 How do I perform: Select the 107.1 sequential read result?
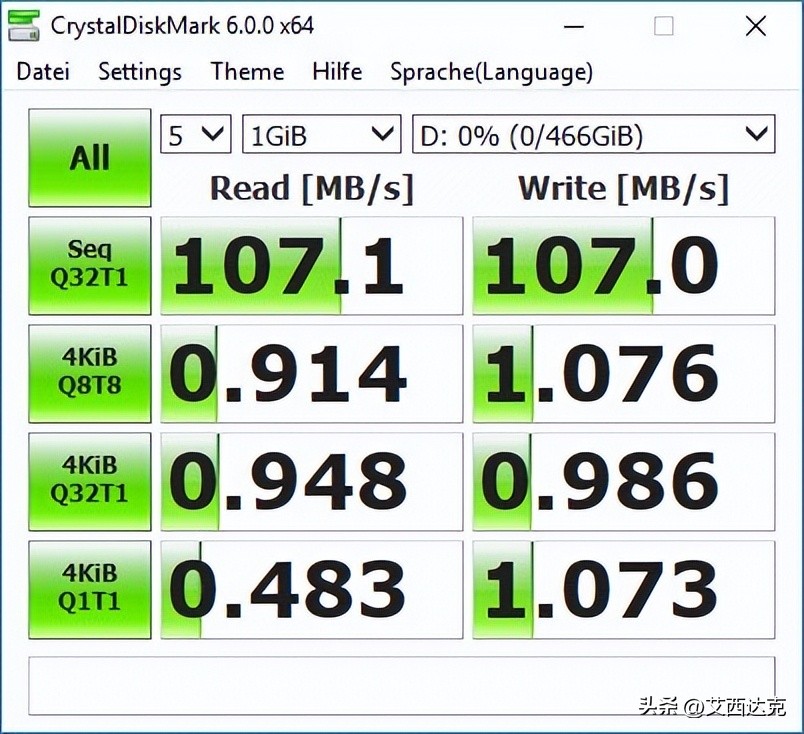tap(310, 264)
